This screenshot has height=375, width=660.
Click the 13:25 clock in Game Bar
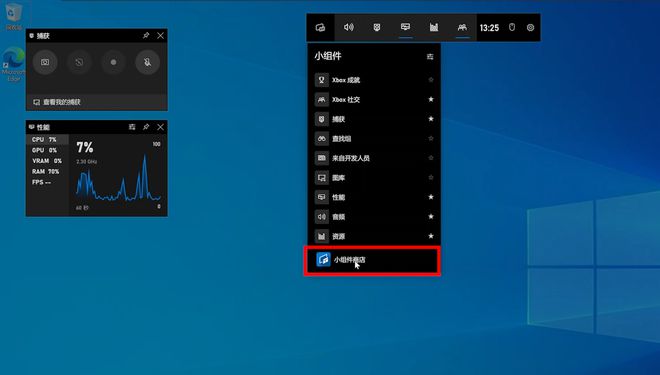tap(489, 28)
